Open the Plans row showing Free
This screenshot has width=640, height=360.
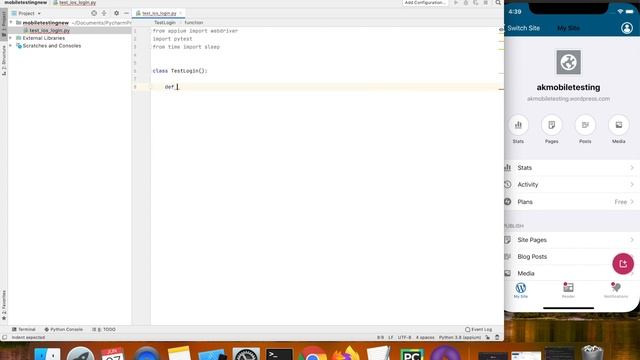click(572, 202)
